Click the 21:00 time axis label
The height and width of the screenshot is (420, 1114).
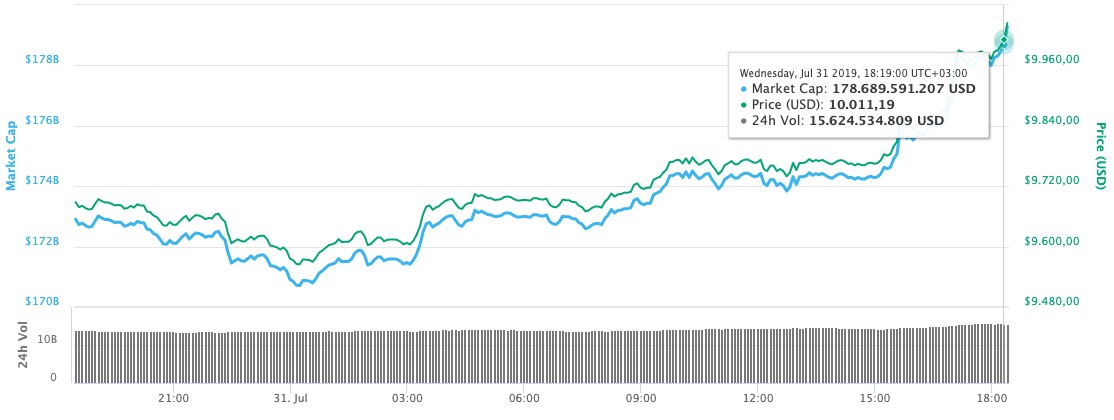tap(173, 398)
